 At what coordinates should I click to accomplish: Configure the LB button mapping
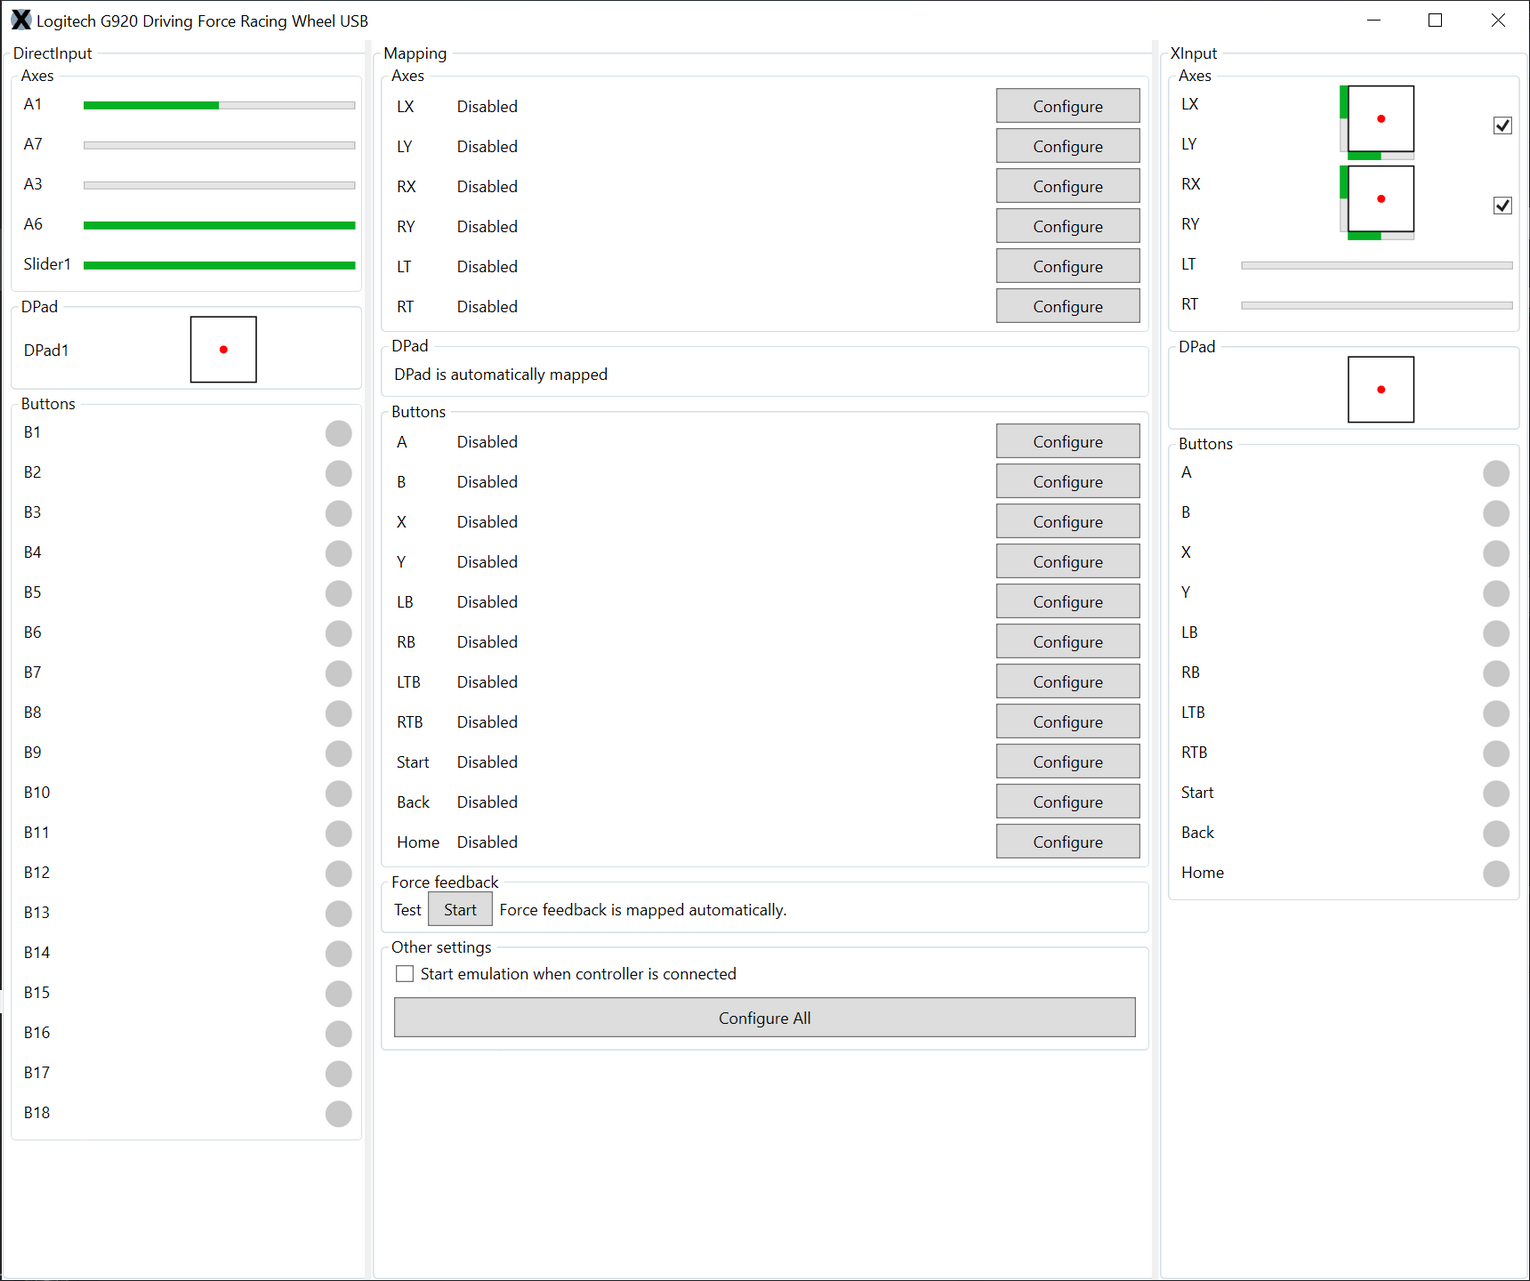(1068, 601)
